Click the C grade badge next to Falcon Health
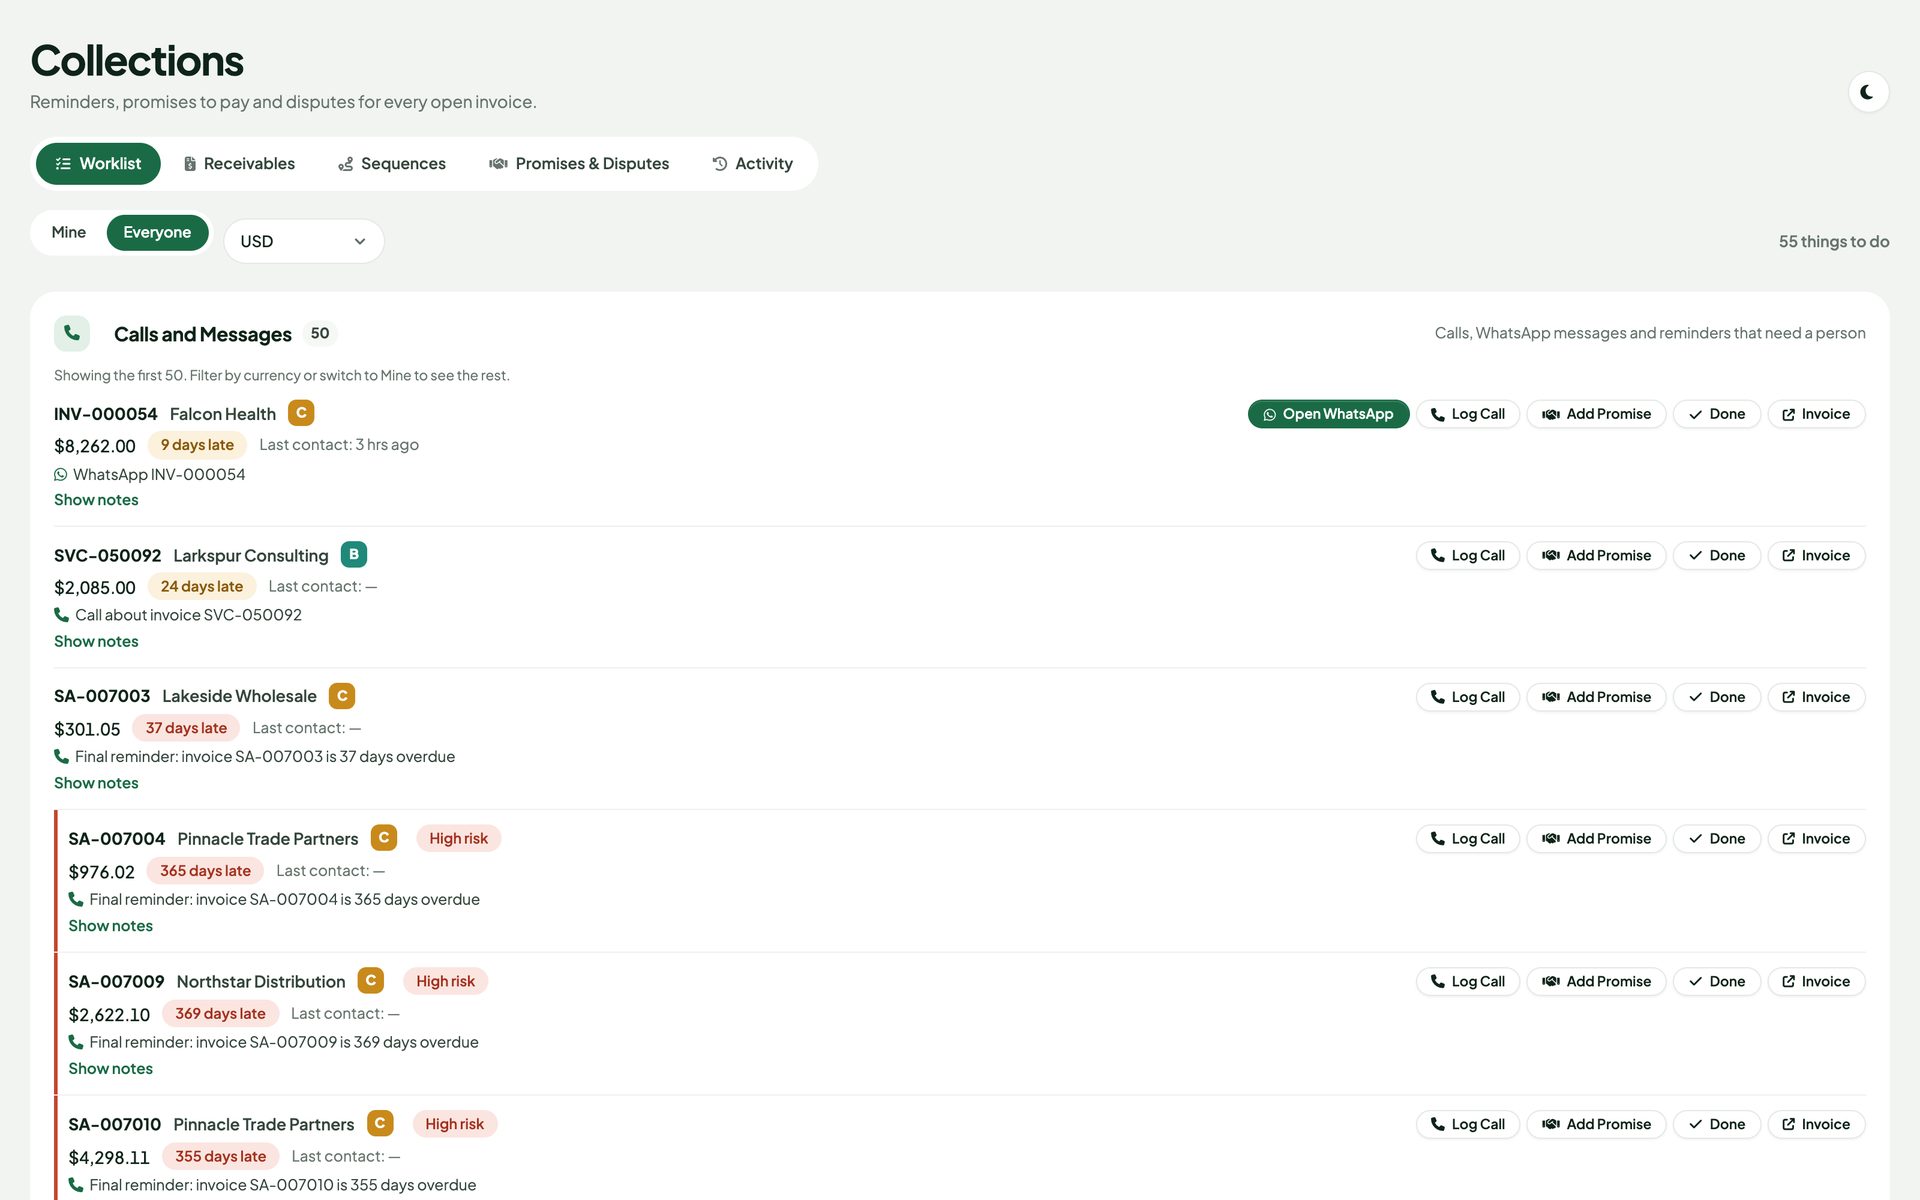 [x=301, y=413]
